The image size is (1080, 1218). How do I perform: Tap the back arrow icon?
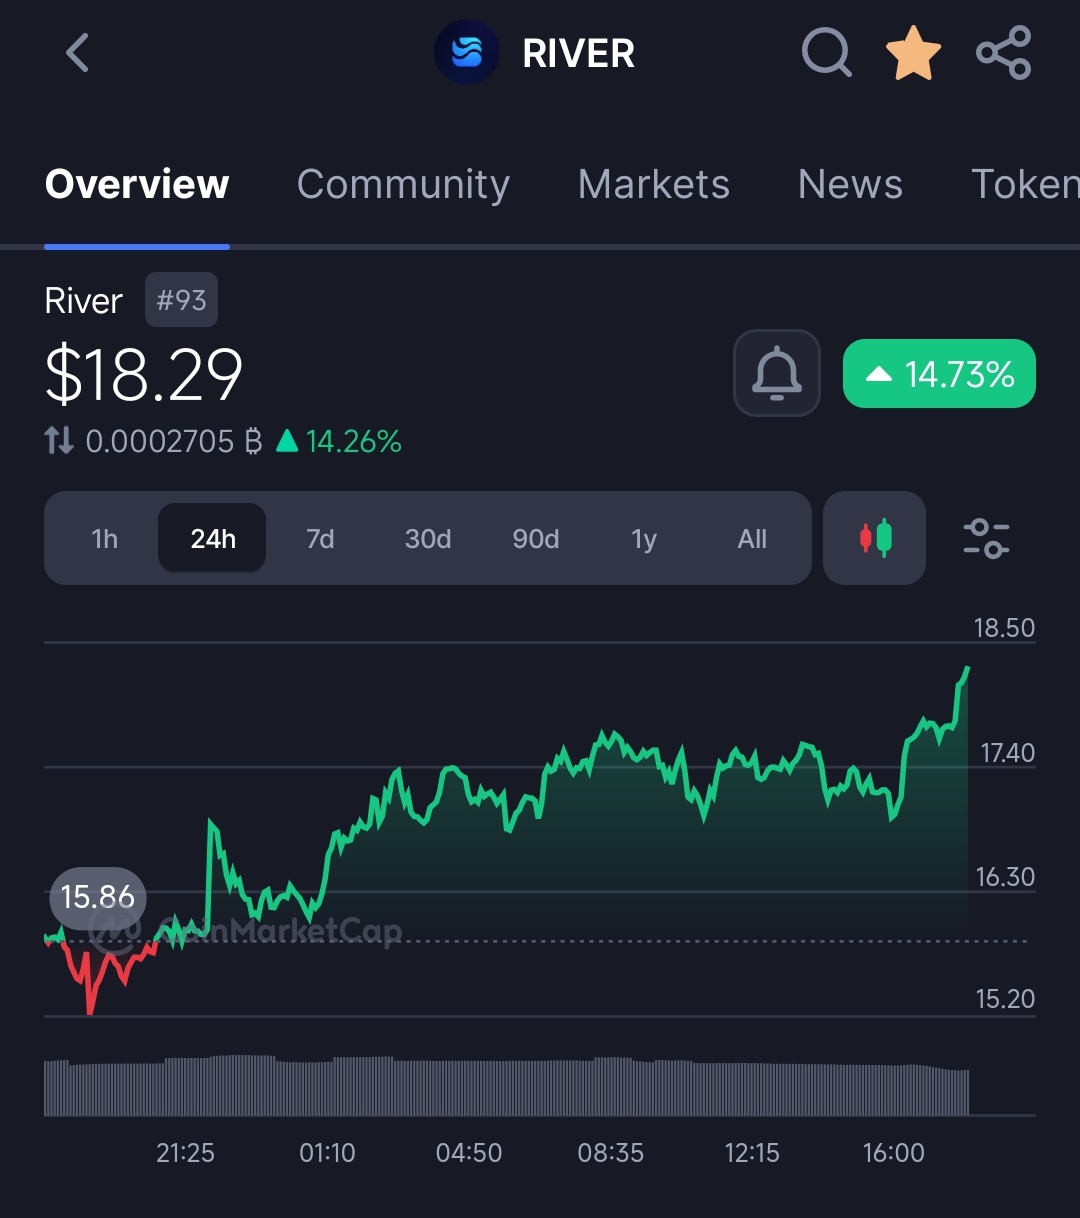(x=78, y=53)
